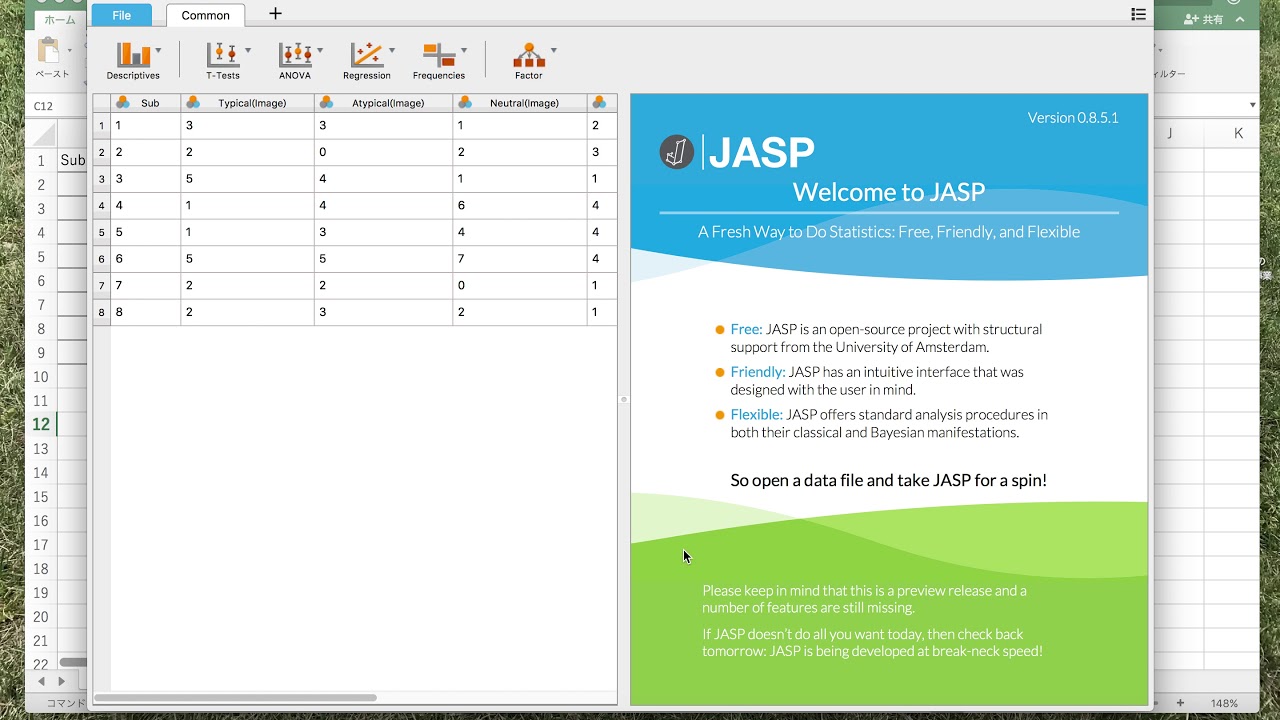1280x720 pixels.
Task: Click the paste clipboard icon in Excel window
Action: 48,50
